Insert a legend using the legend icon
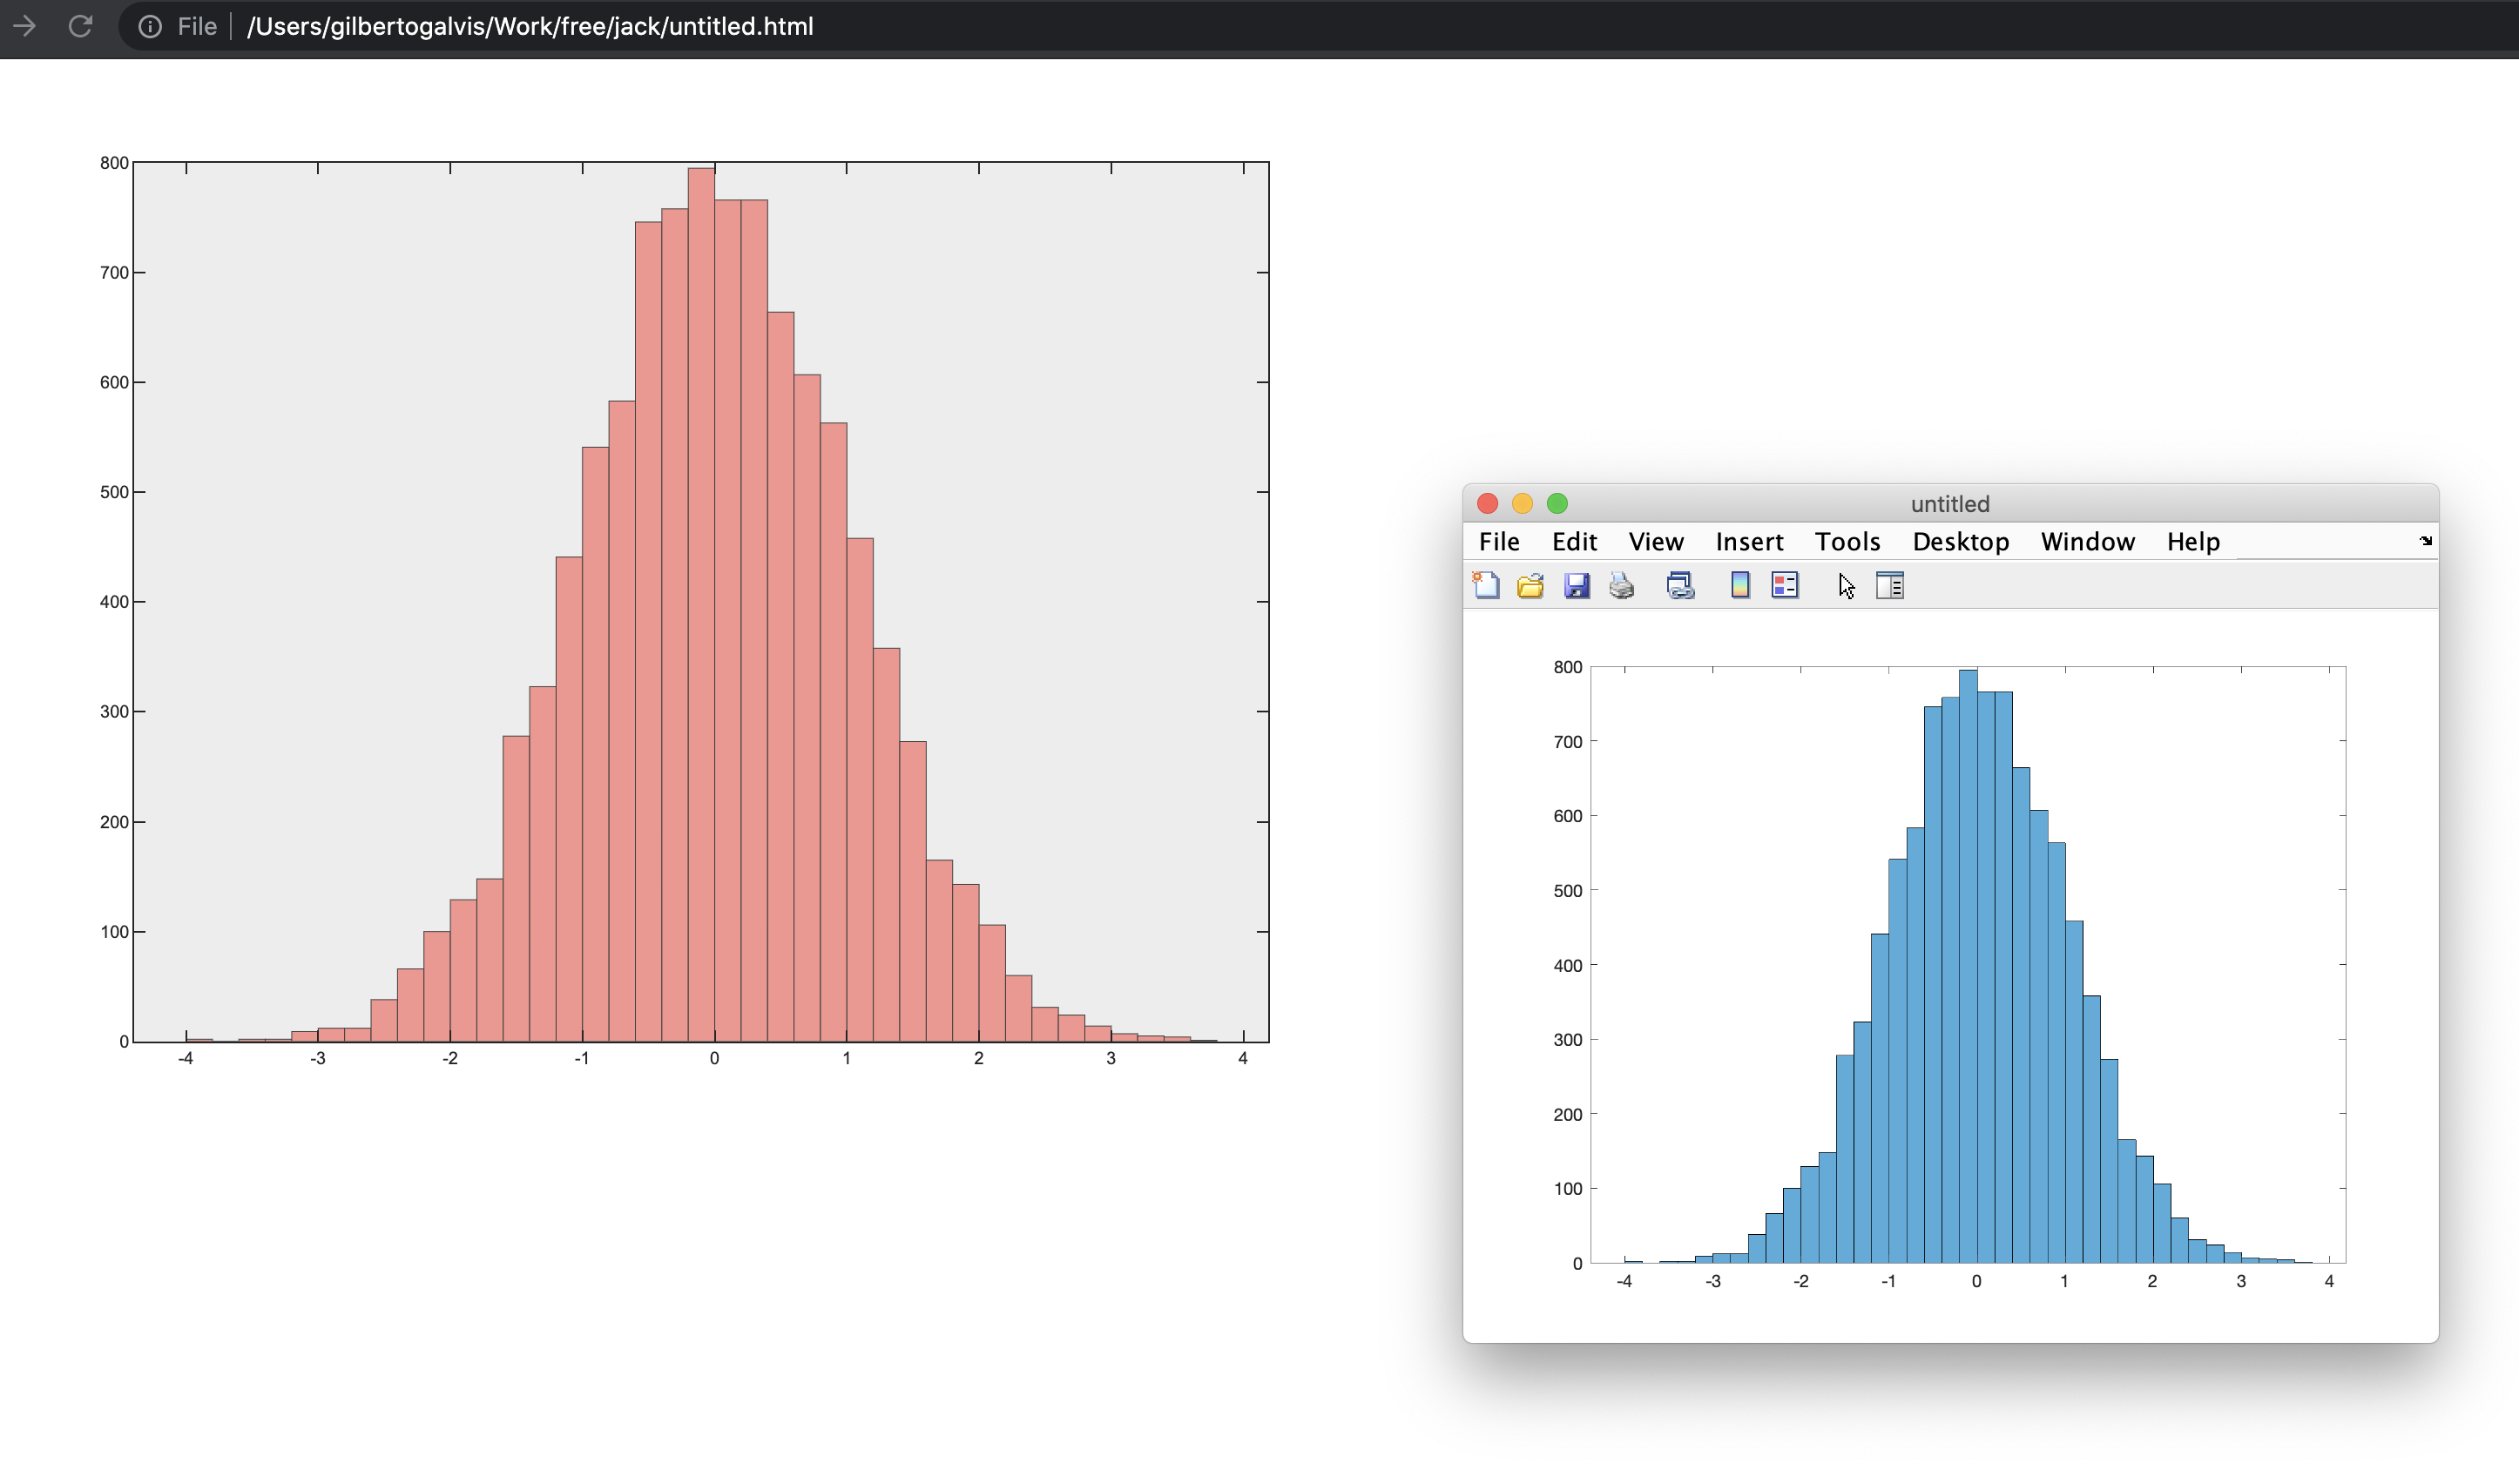Viewport: 2519px width, 1484px height. coord(1785,585)
